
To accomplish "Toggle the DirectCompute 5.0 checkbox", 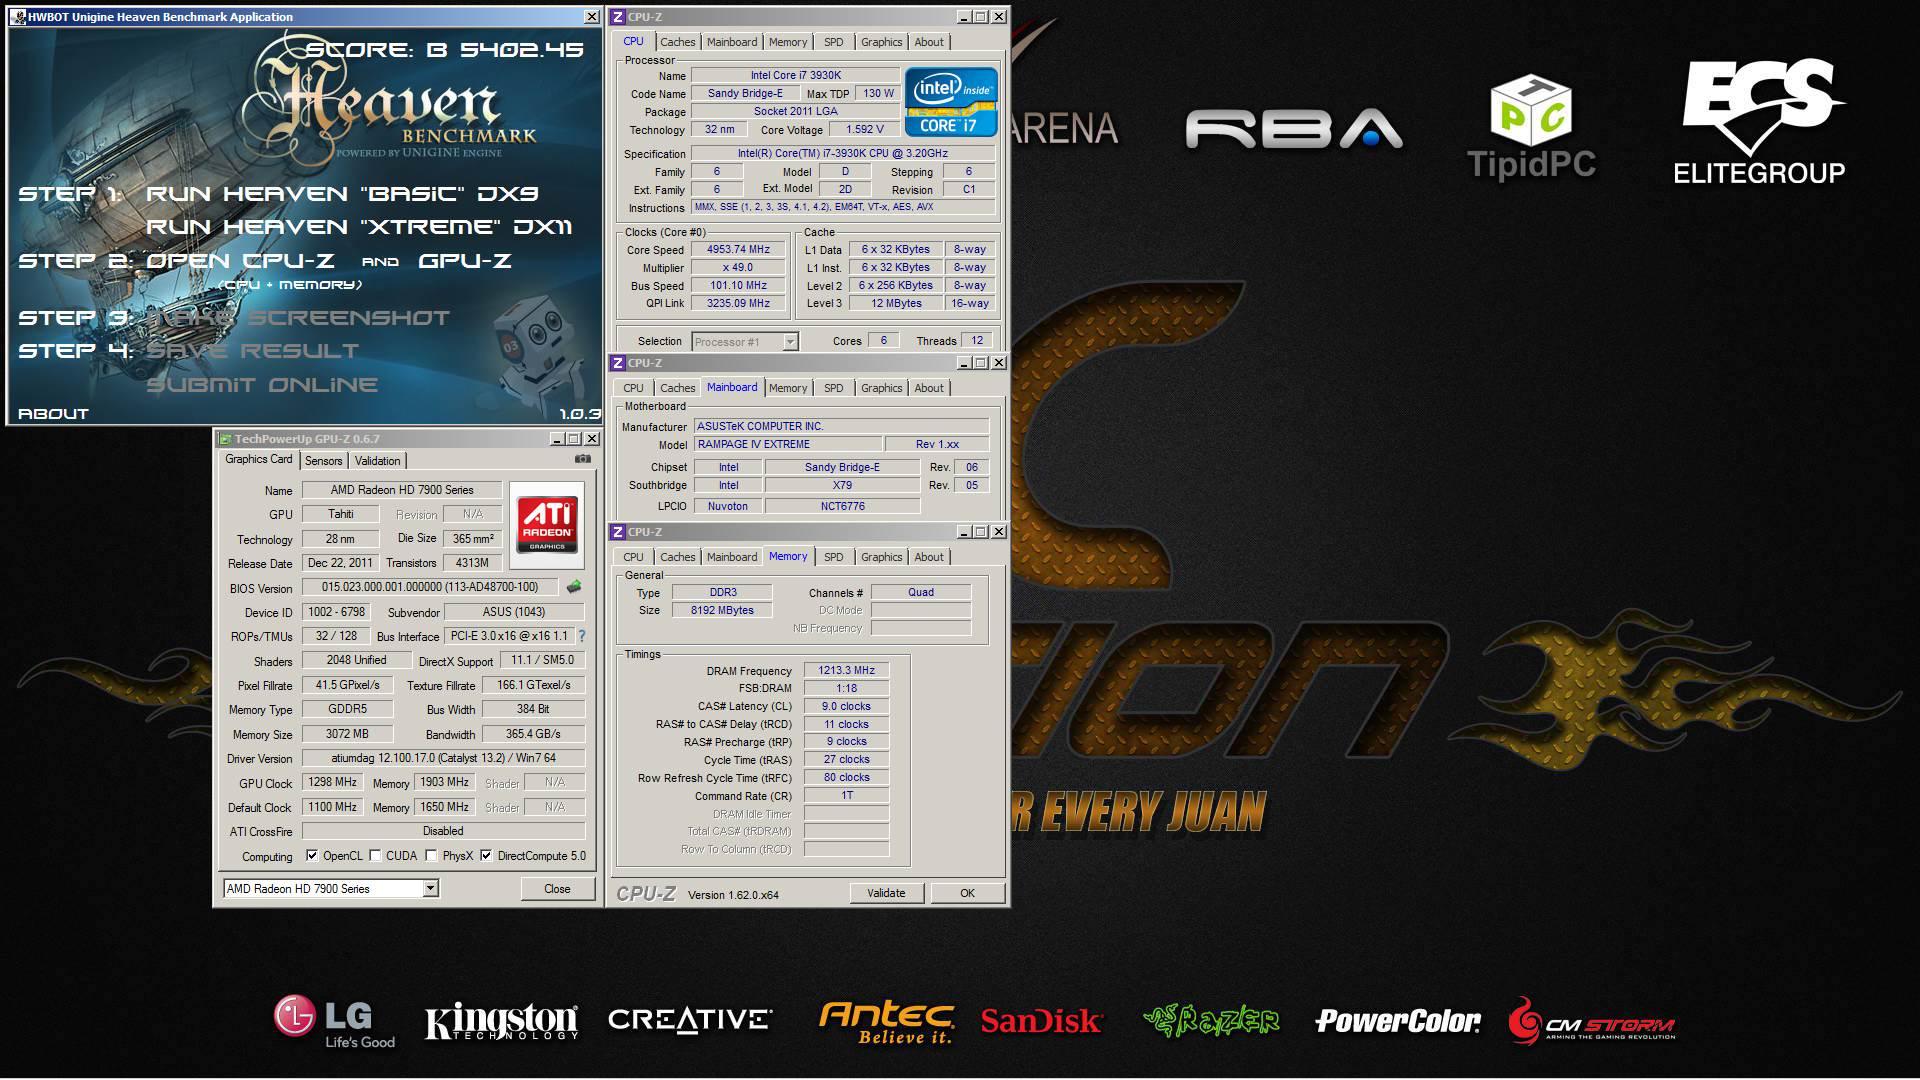I will pyautogui.click(x=486, y=856).
